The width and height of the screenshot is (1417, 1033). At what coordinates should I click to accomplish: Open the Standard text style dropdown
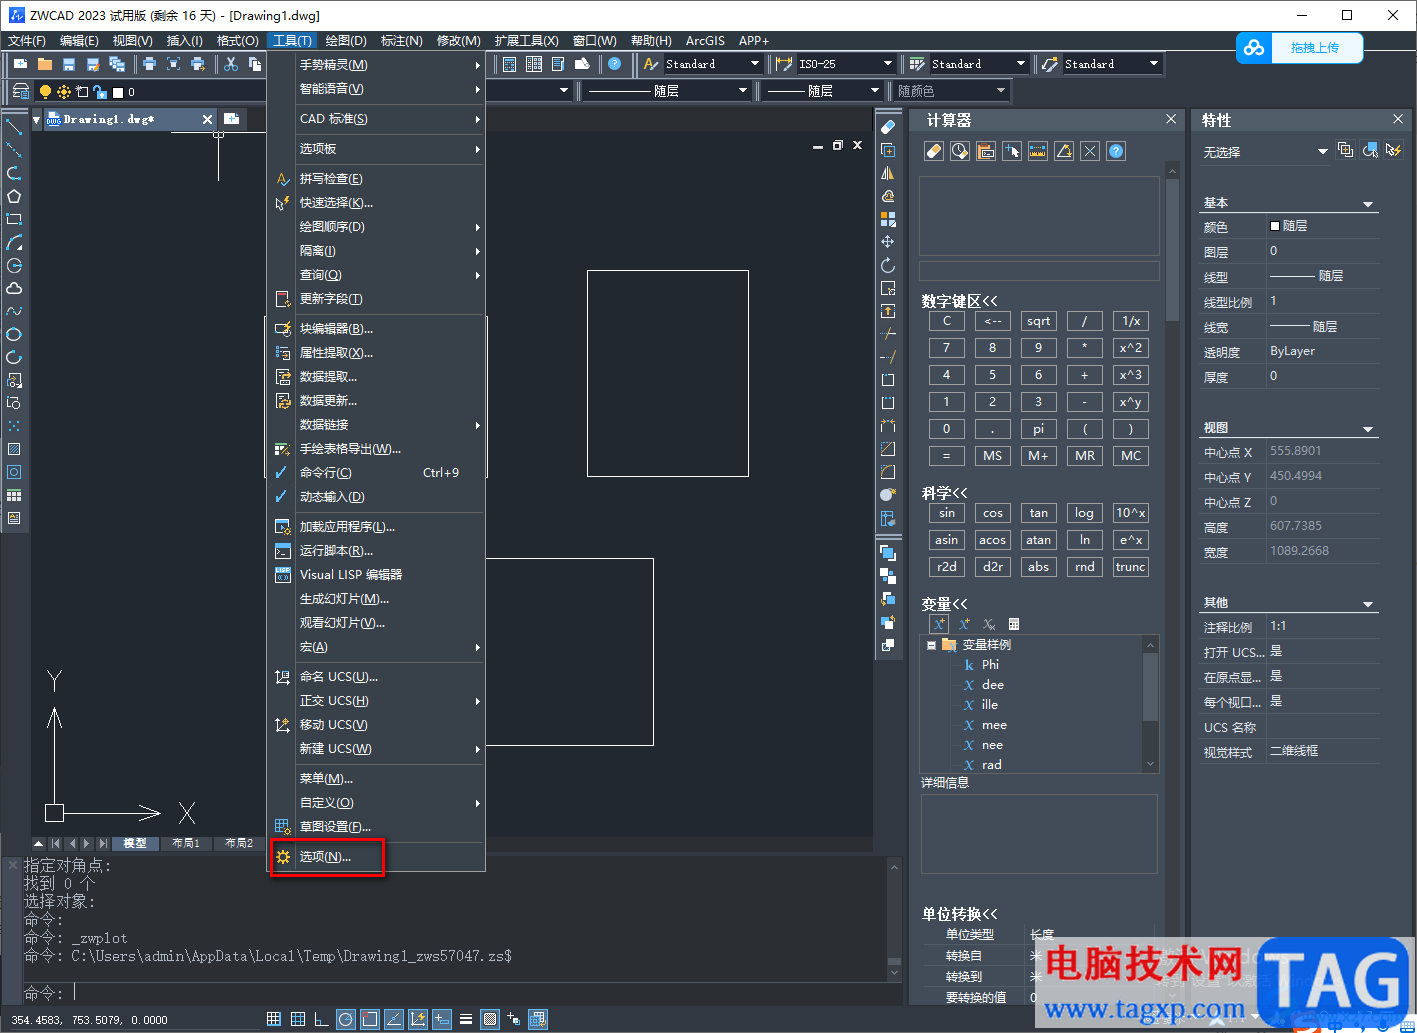(x=714, y=64)
